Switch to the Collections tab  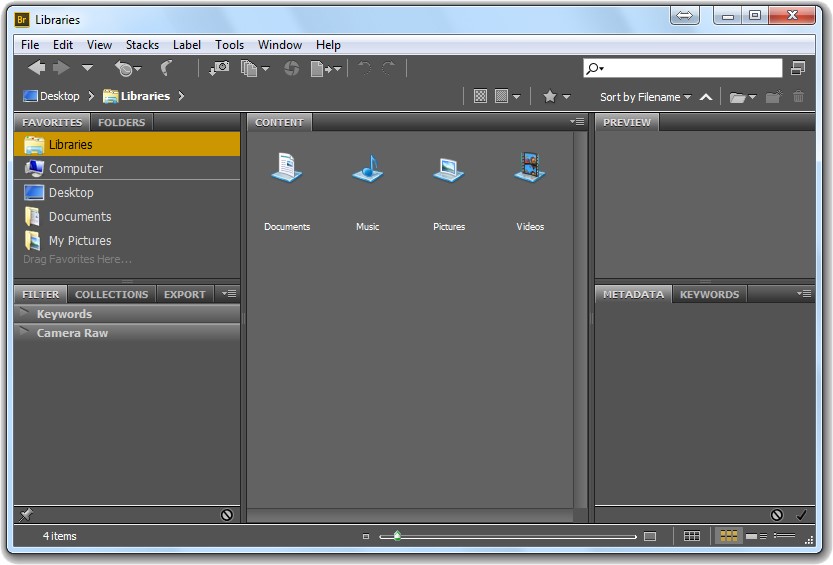click(x=112, y=294)
